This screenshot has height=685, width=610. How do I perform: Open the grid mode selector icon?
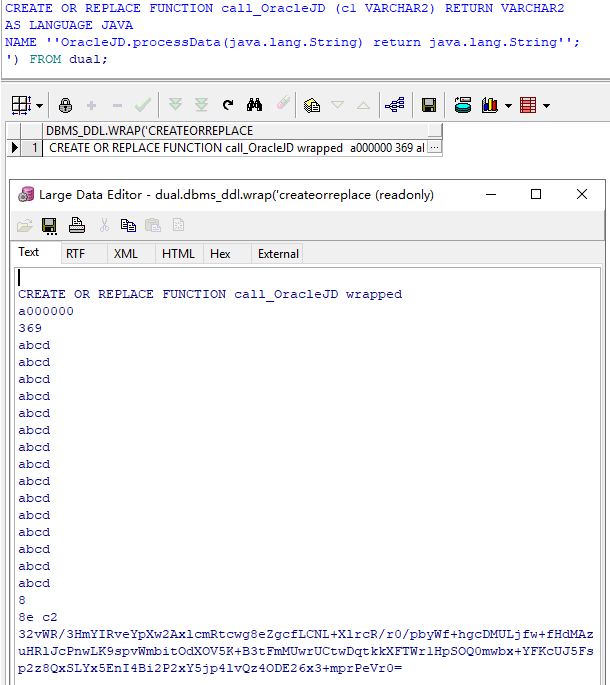click(21, 105)
